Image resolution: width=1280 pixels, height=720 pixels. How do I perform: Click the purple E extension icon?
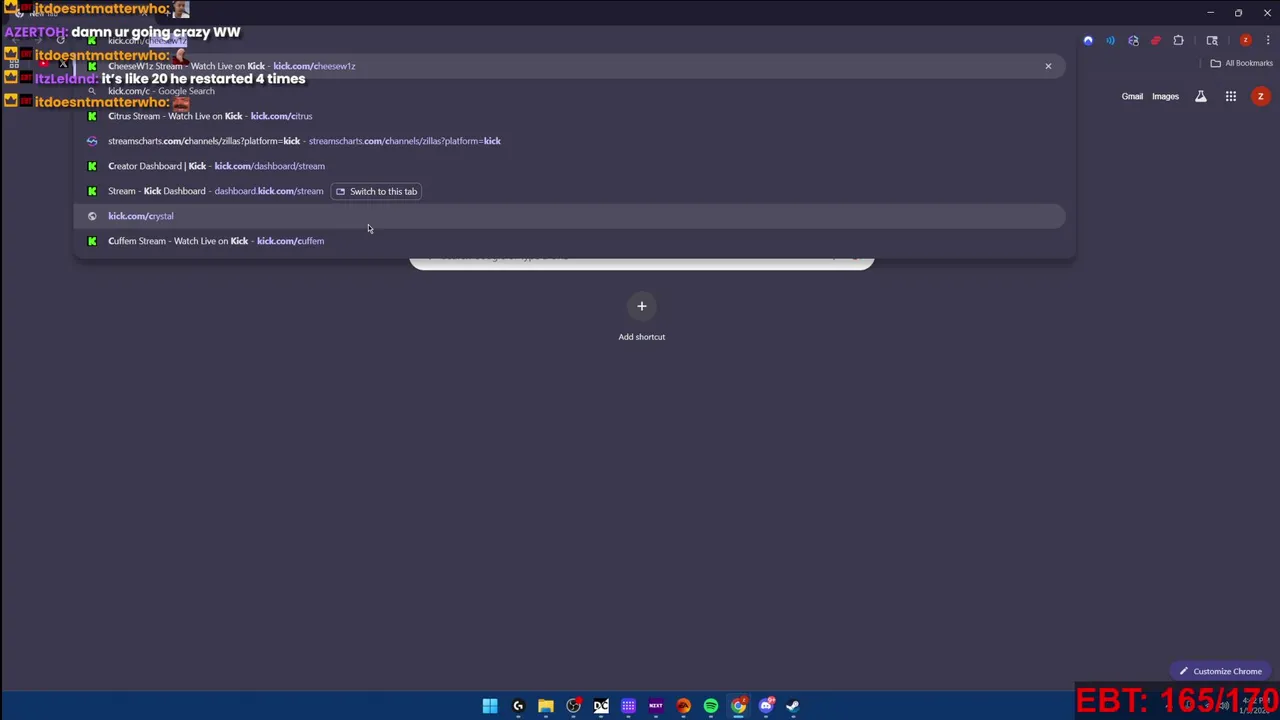click(x=1133, y=41)
